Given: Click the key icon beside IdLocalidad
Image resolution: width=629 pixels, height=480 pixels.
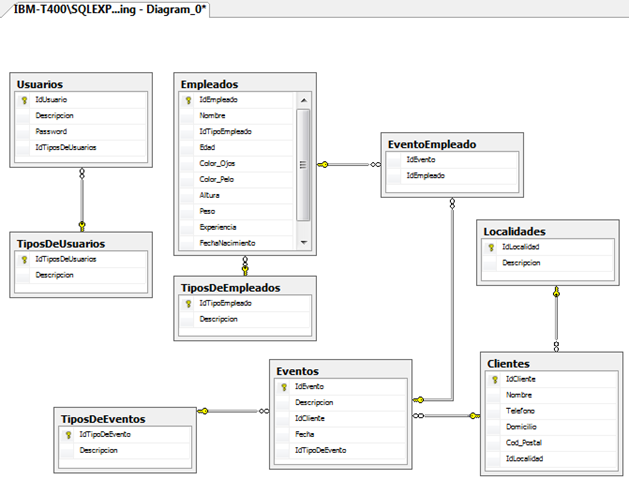Looking at the screenshot, I should pos(491,247).
